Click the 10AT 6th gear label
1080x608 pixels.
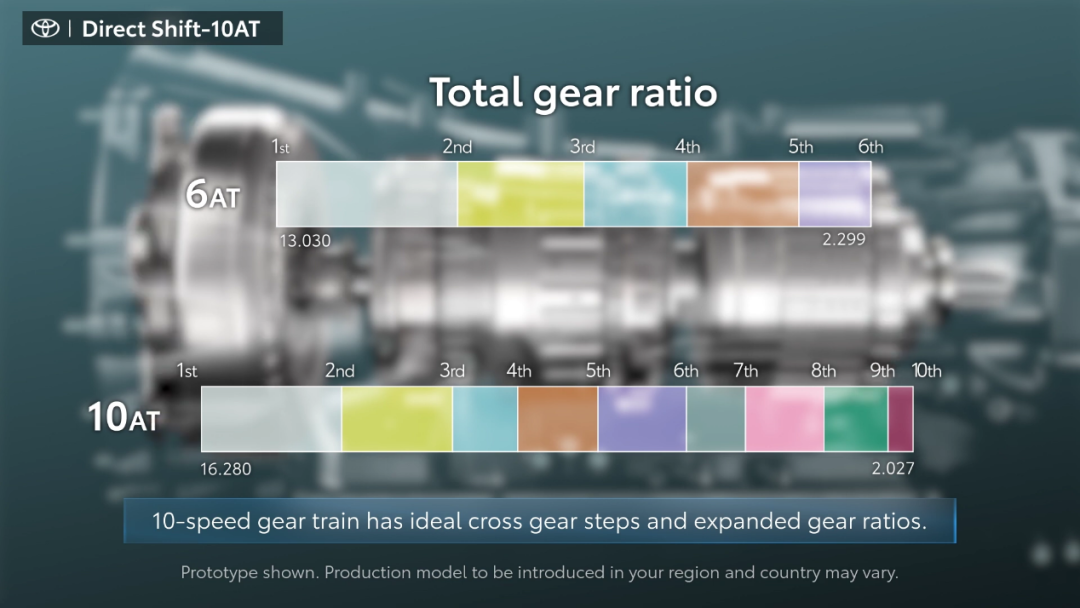pyautogui.click(x=685, y=371)
